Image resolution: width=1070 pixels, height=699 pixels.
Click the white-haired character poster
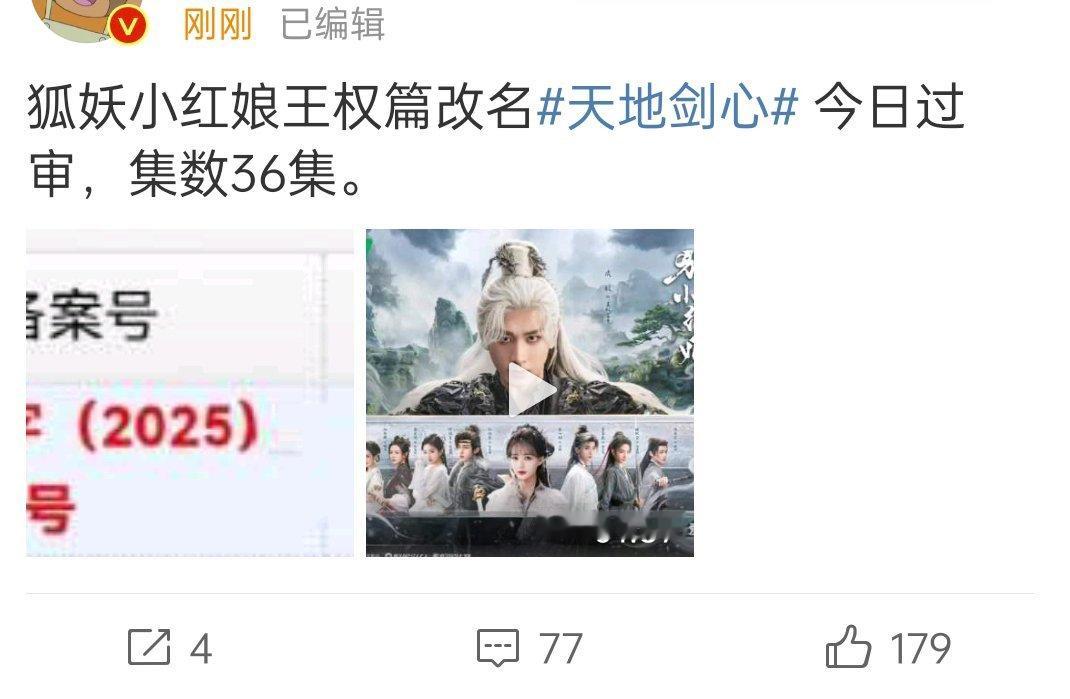pos(530,322)
